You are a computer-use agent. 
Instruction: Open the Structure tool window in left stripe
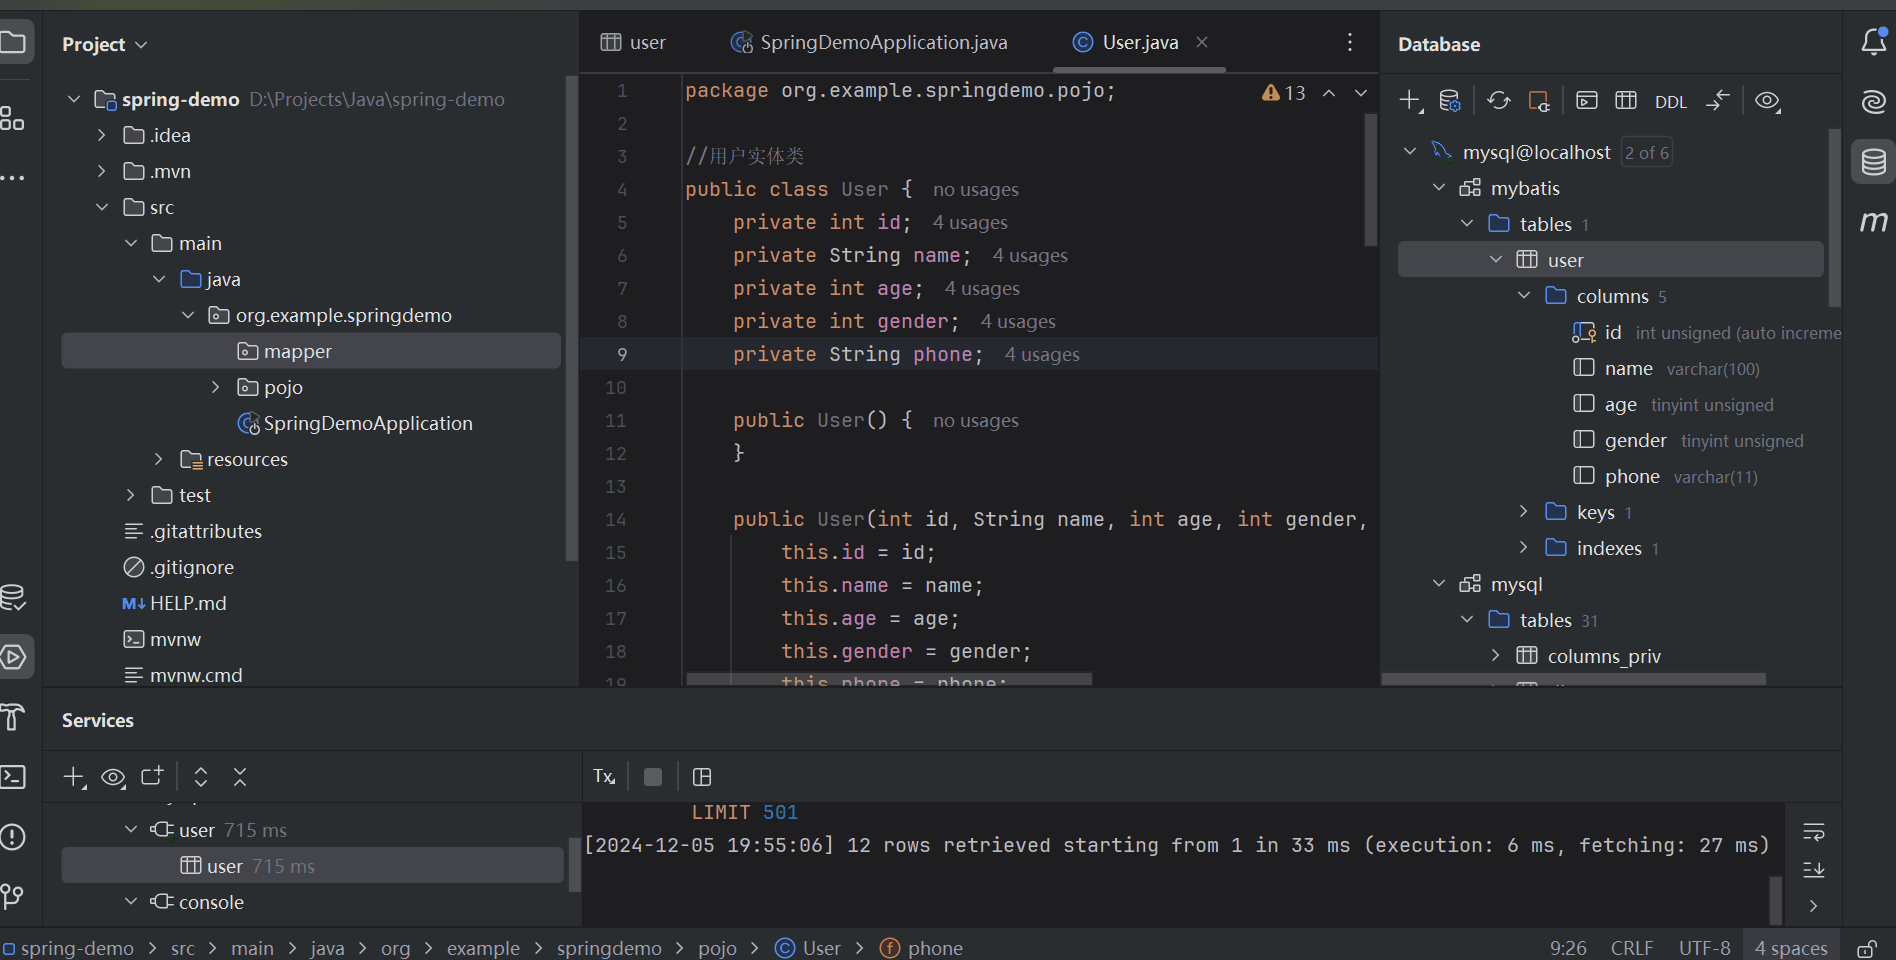(12, 118)
